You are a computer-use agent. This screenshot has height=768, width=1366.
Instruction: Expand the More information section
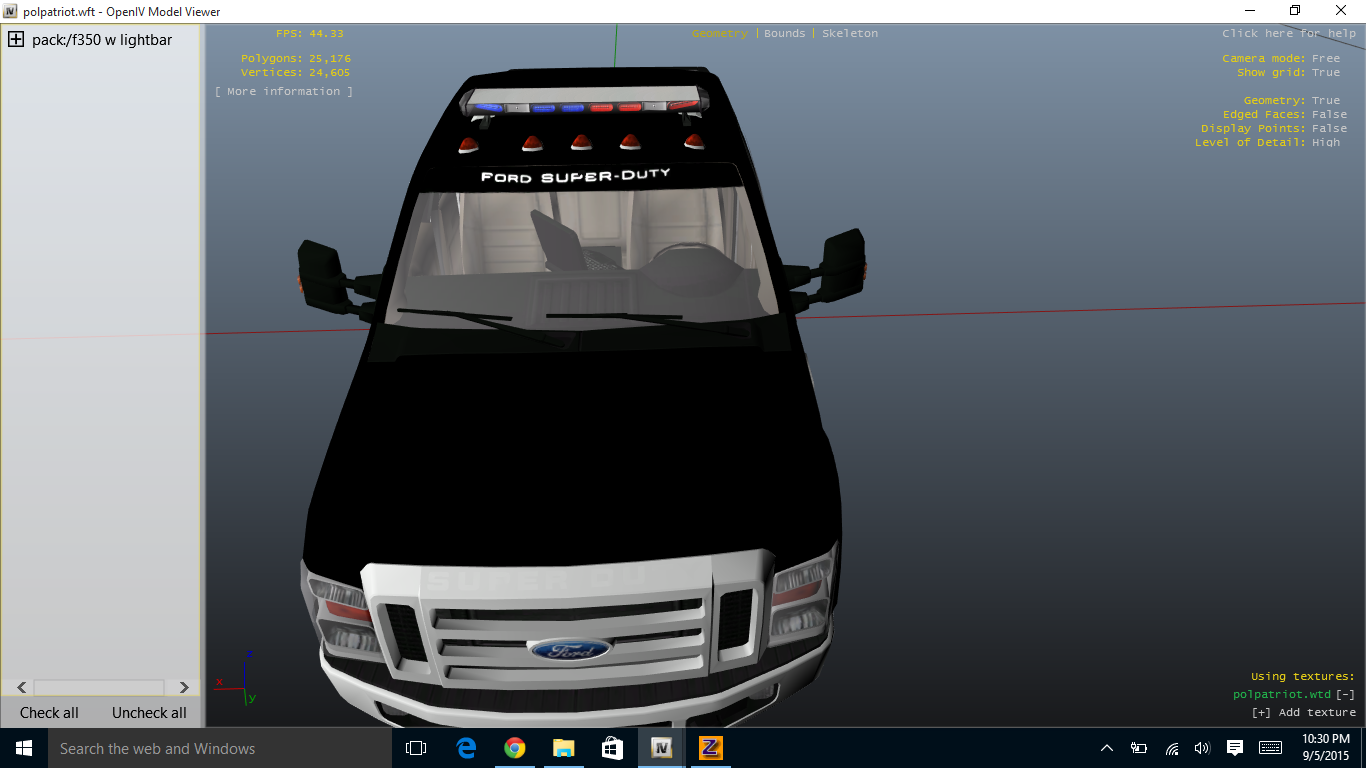pos(284,91)
